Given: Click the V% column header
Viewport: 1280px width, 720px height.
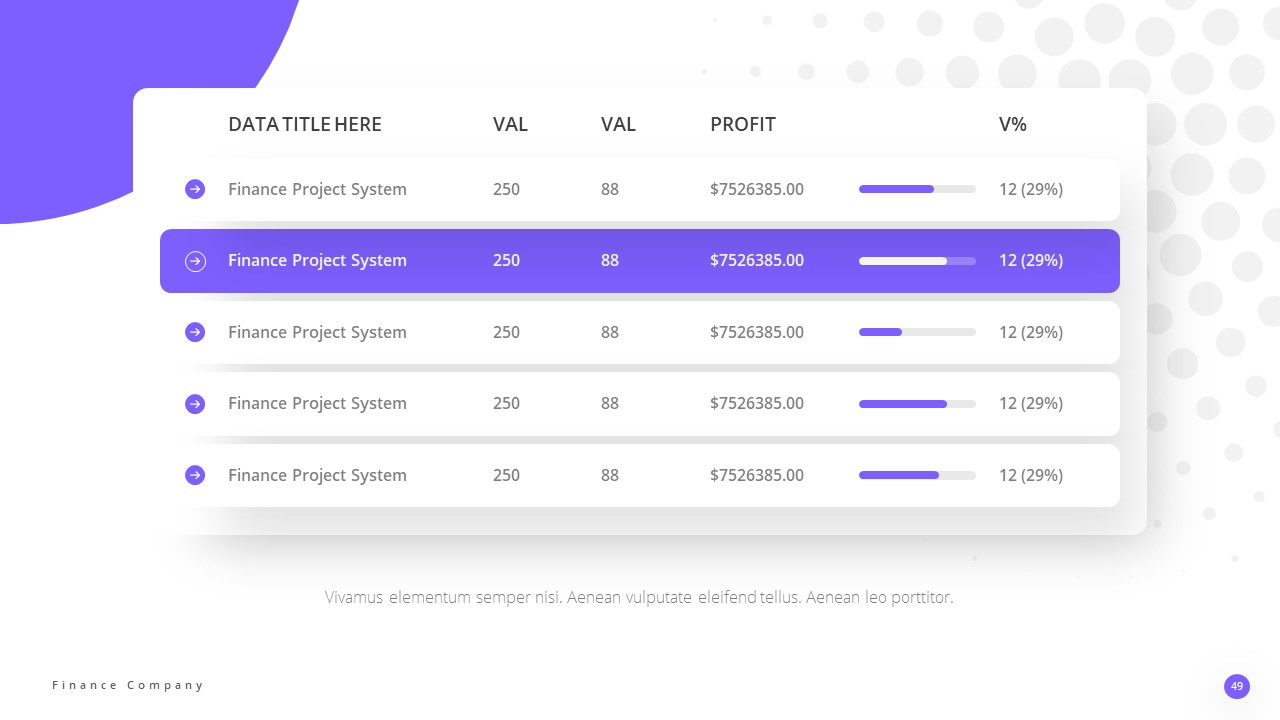Looking at the screenshot, I should (1013, 124).
